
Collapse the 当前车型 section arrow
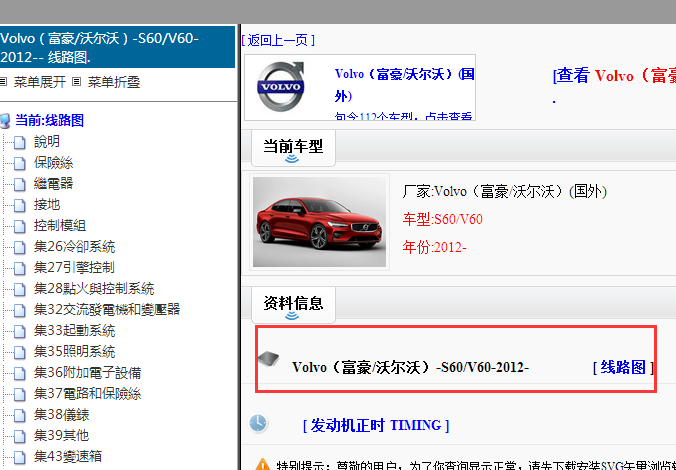tap(292, 159)
